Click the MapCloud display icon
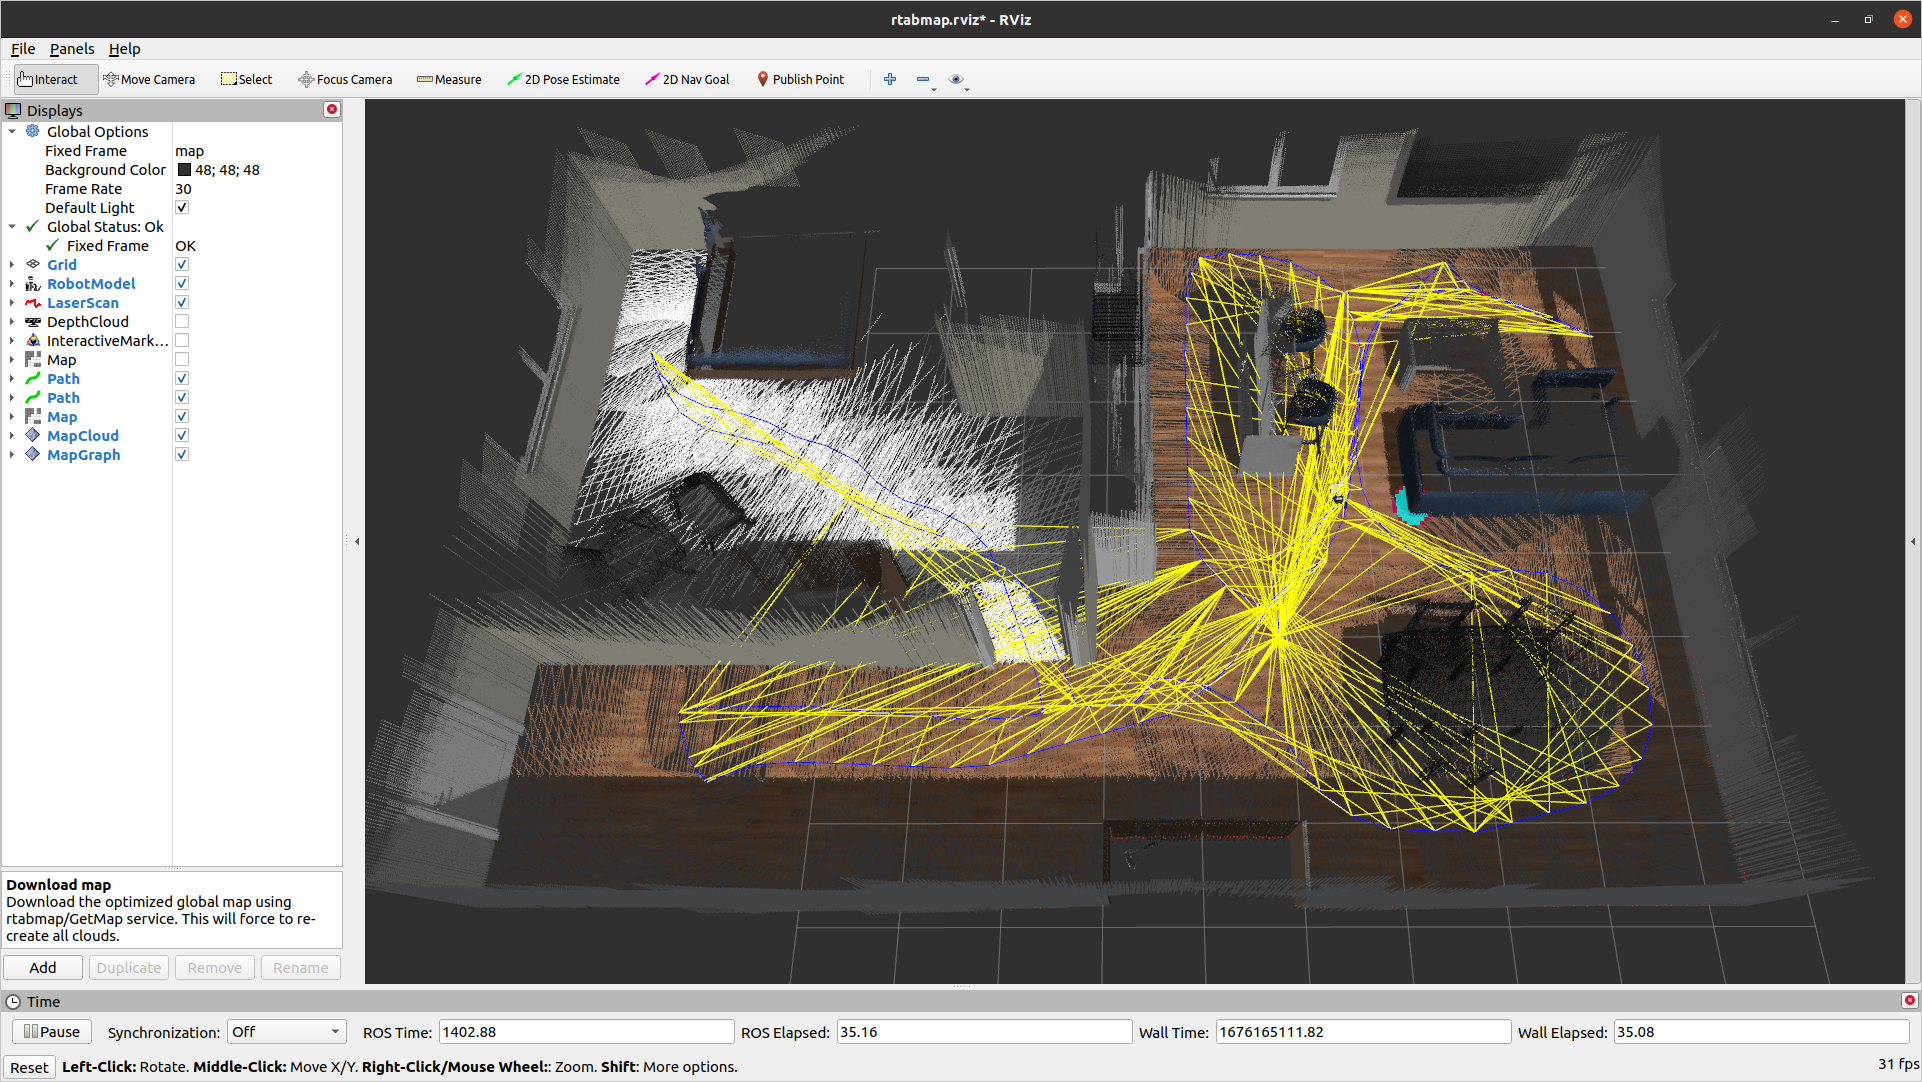1922x1082 pixels. click(x=33, y=436)
